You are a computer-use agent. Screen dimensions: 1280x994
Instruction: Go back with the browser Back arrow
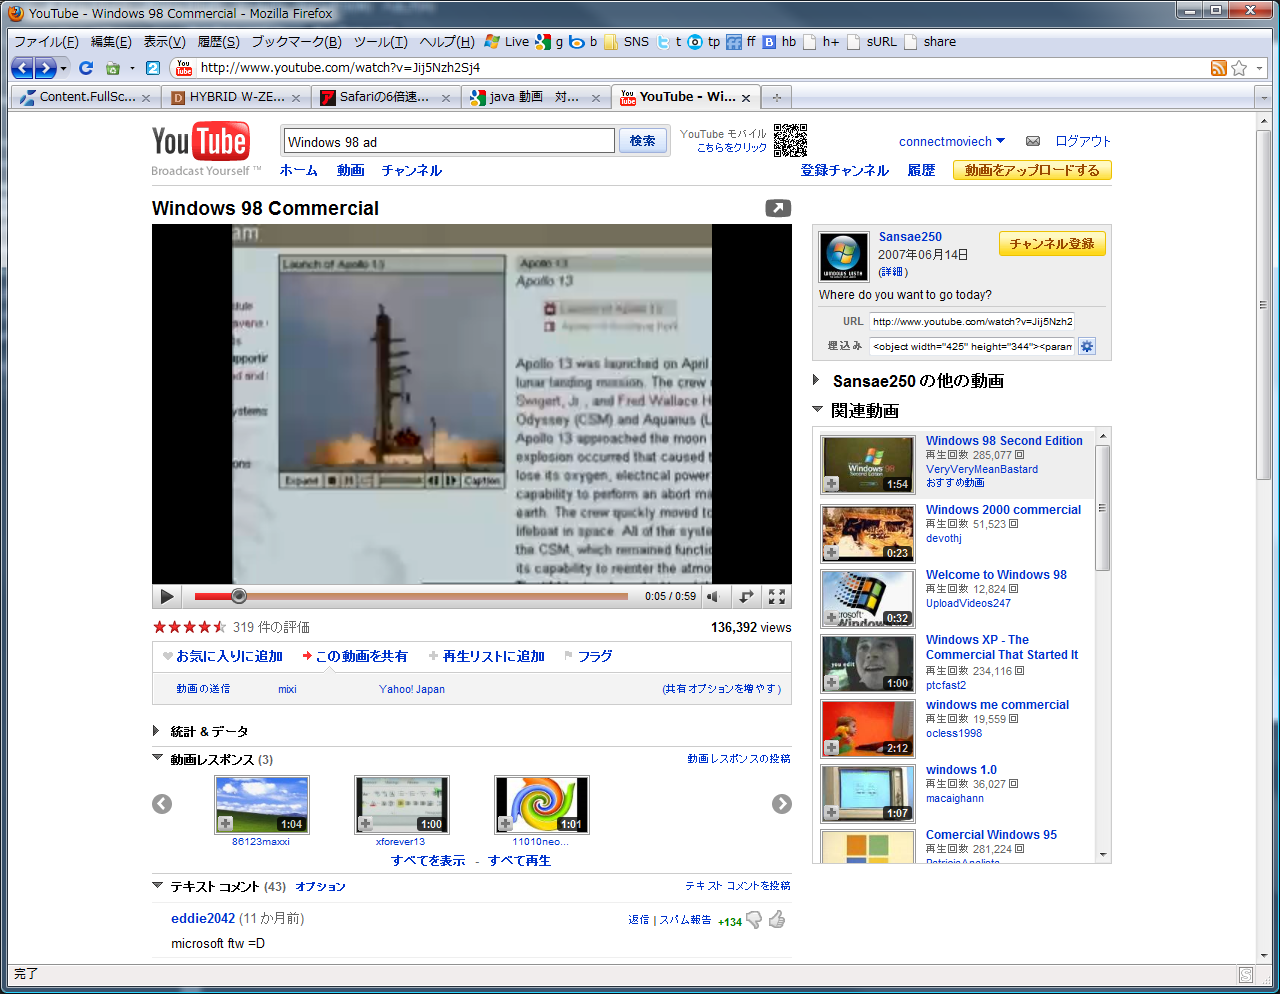tap(22, 68)
